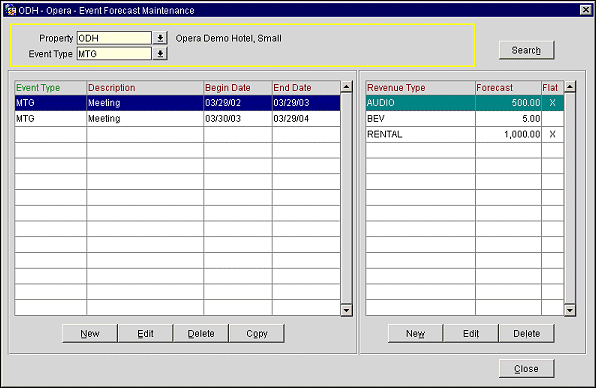Click Delete under the revenue type grid
The width and height of the screenshot is (596, 388).
pos(526,333)
